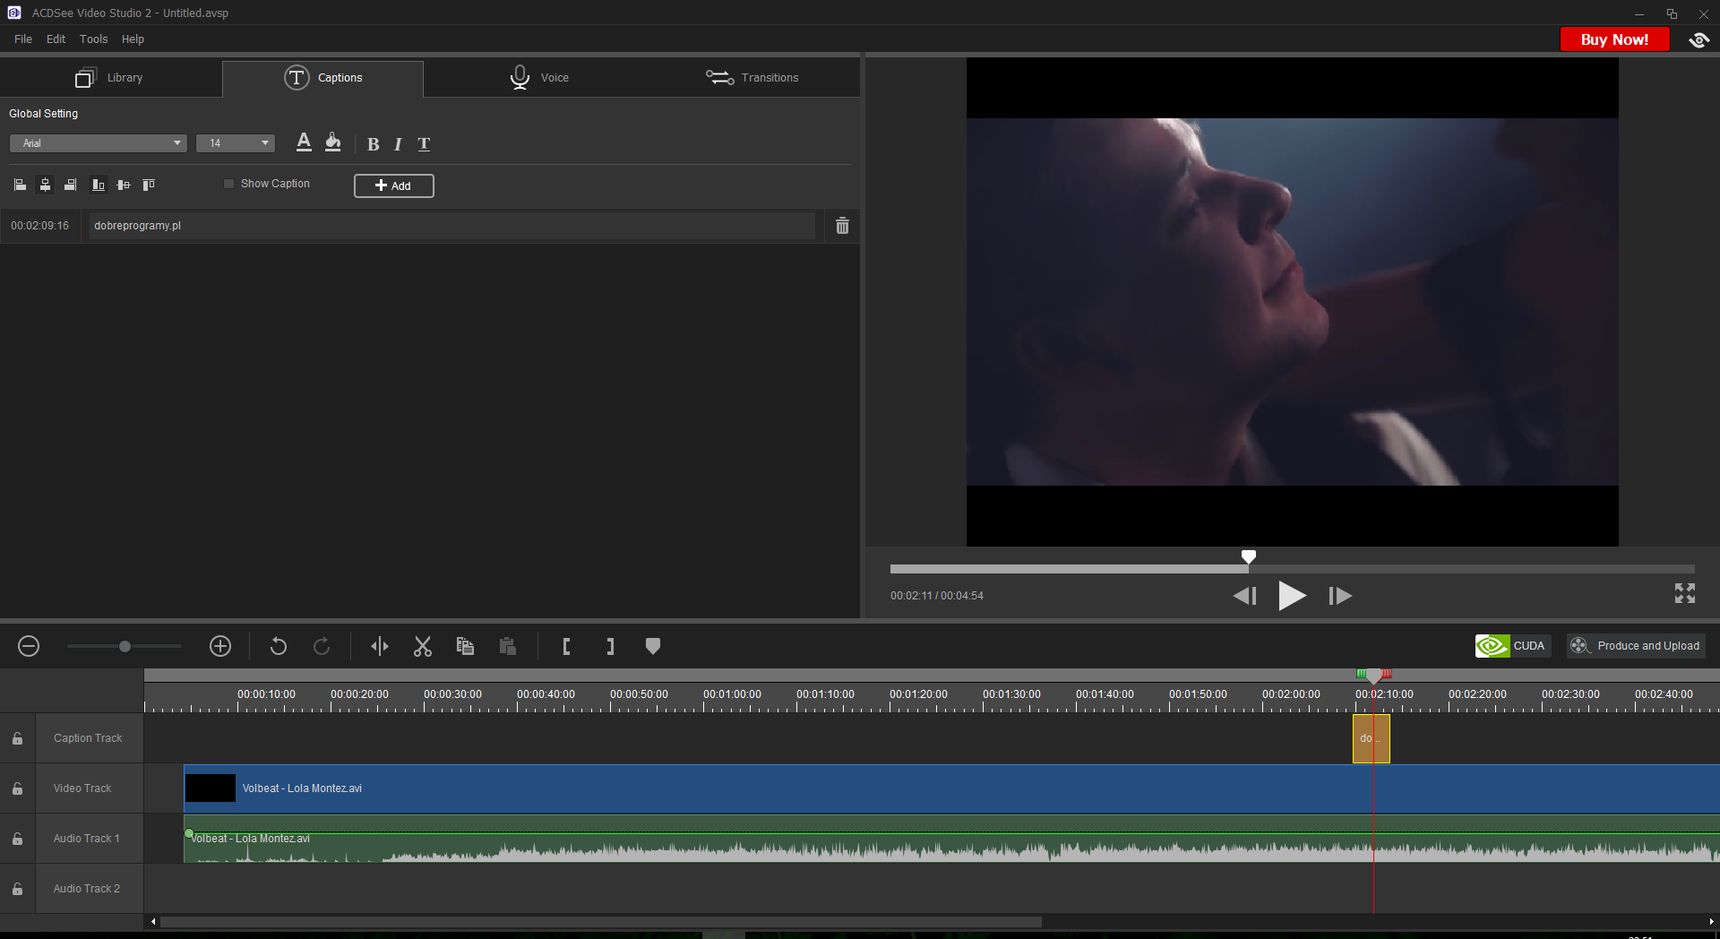
Task: Play the video preview
Action: pos(1291,596)
